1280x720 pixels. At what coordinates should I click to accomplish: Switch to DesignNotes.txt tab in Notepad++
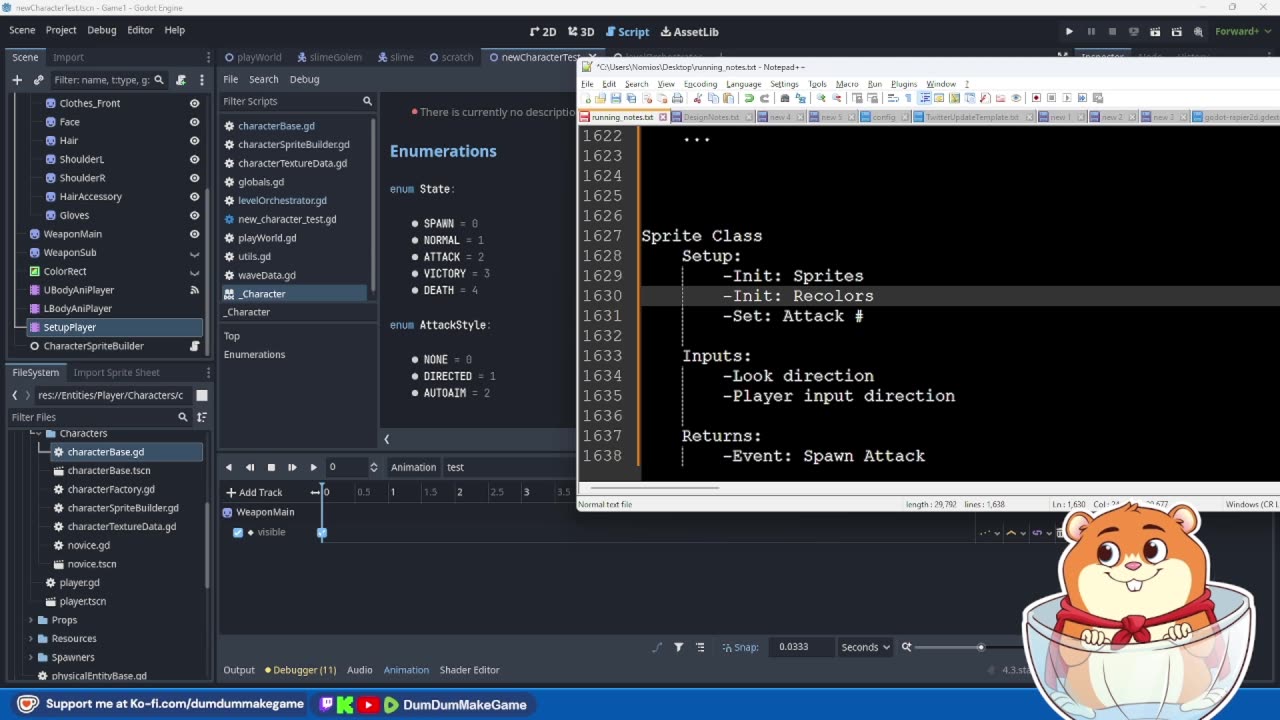pyautogui.click(x=711, y=117)
